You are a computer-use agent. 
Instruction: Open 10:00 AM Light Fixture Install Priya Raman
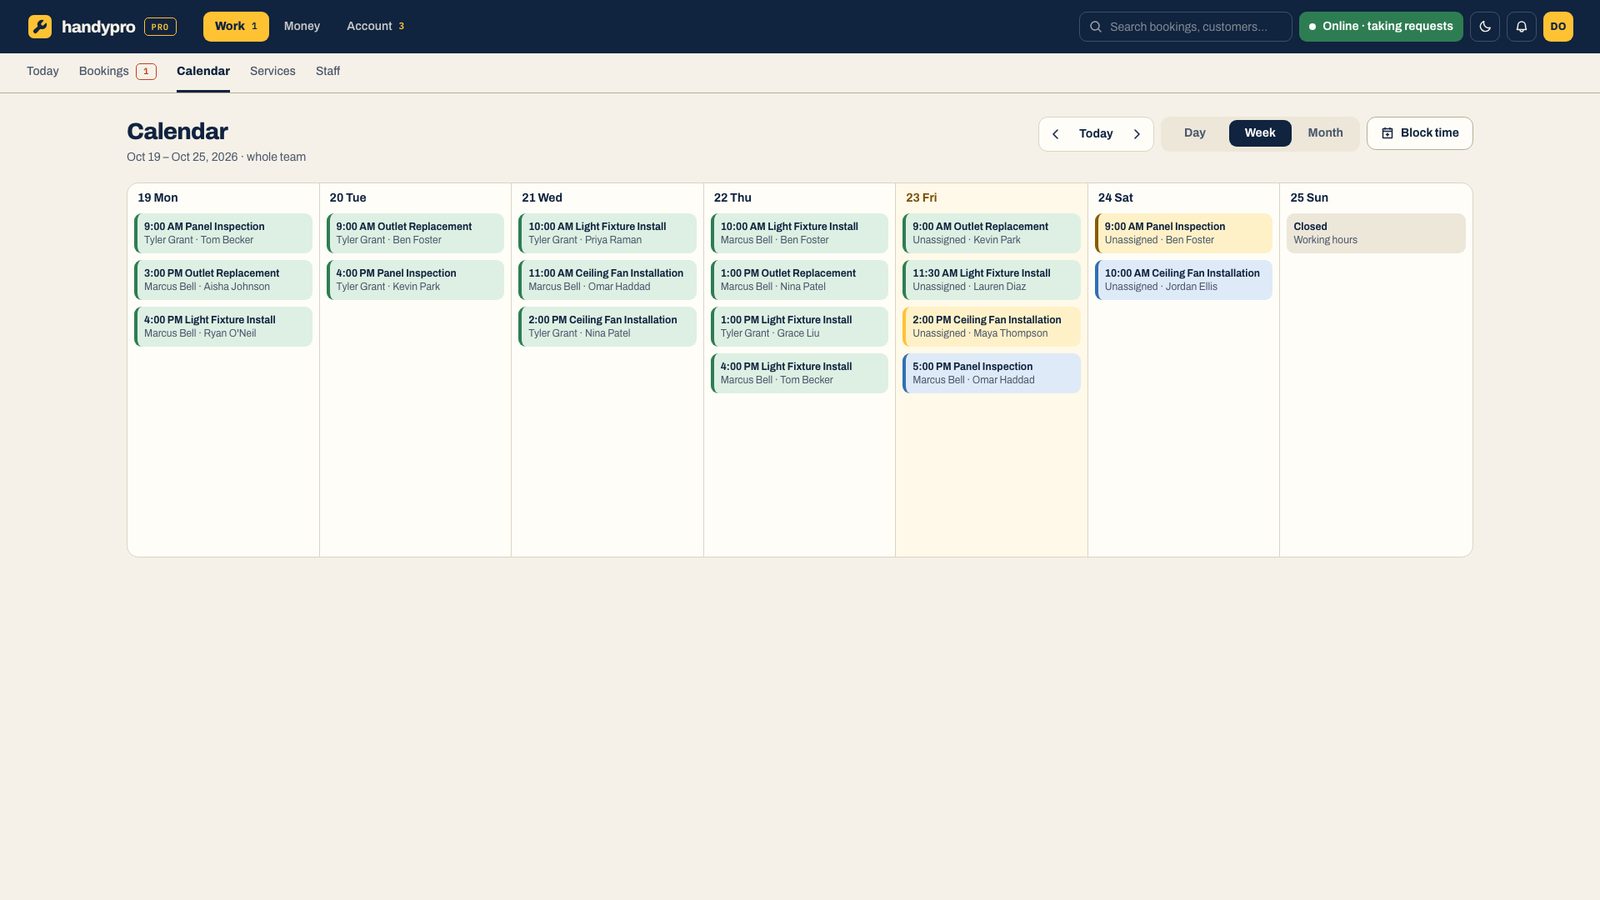(607, 233)
